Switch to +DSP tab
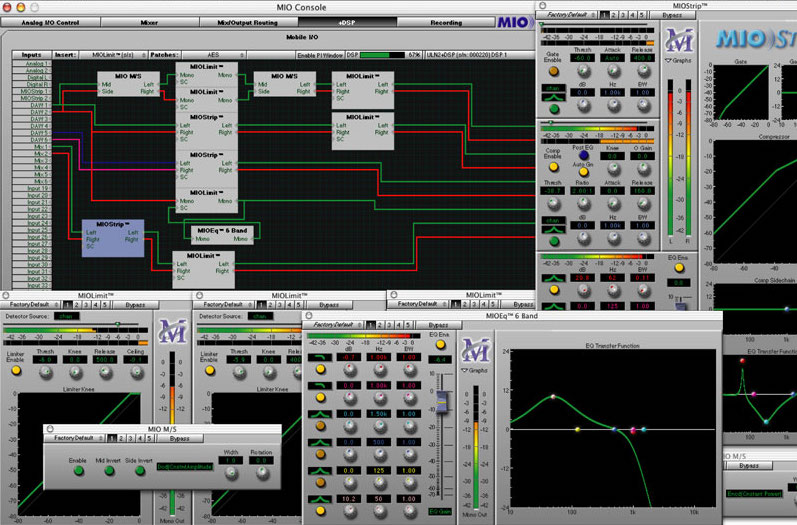 (347, 22)
